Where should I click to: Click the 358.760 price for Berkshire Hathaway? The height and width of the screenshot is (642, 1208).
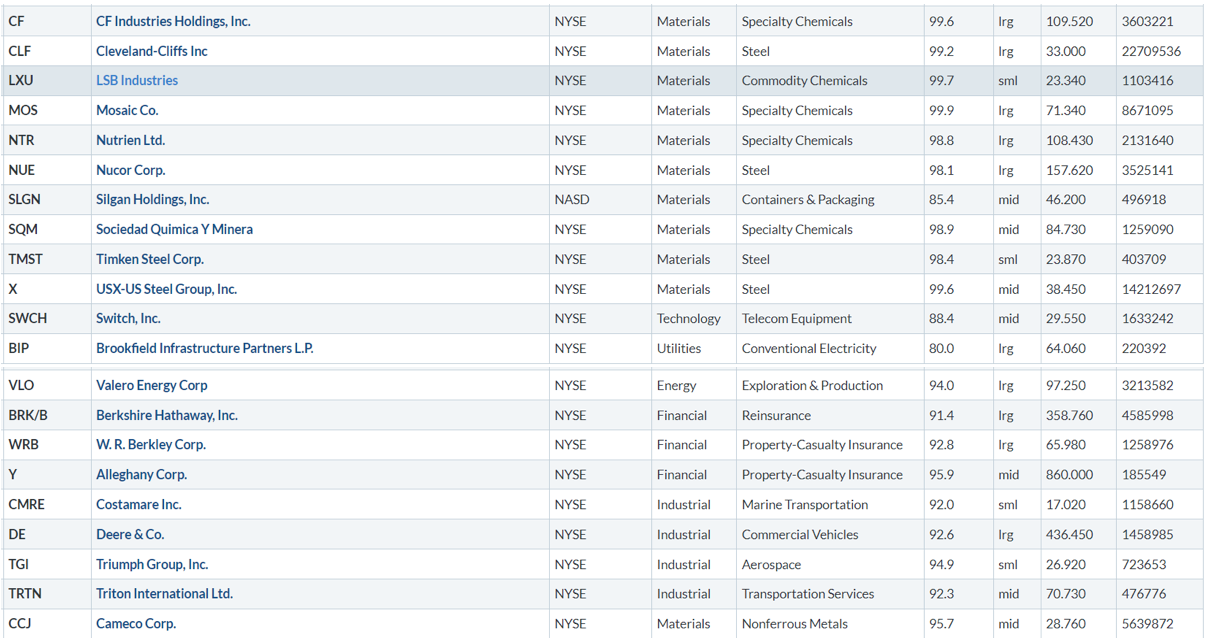(x=1070, y=416)
